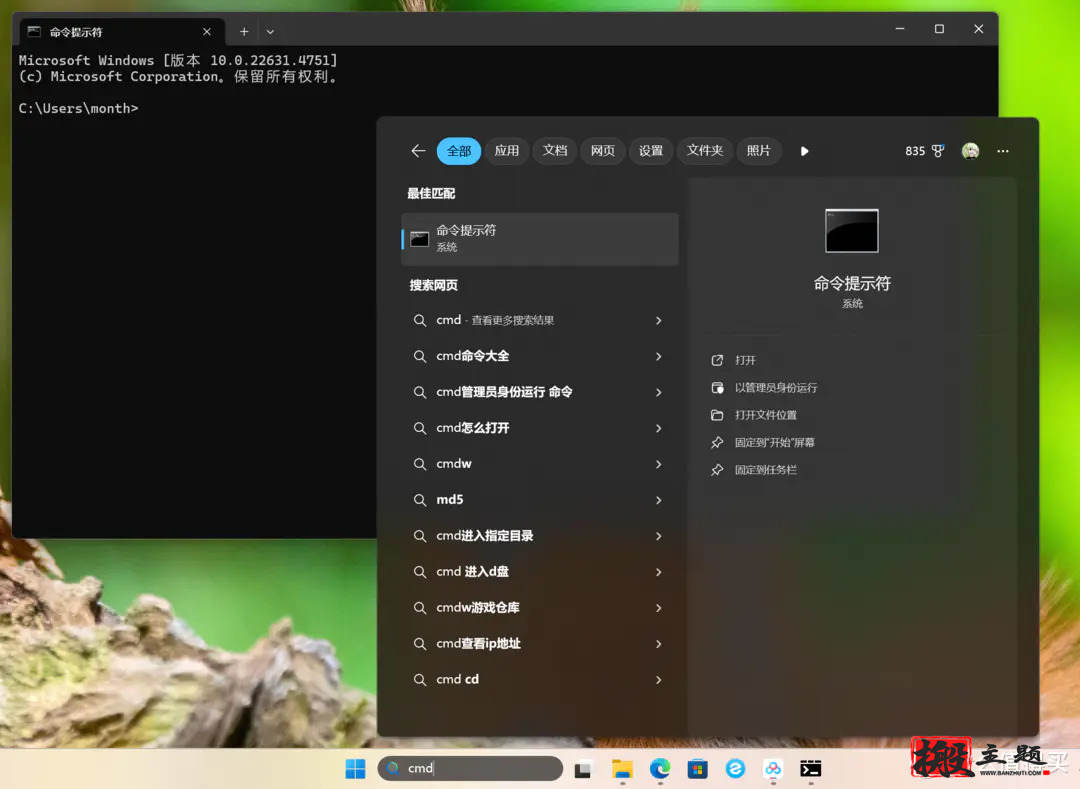Click the 打开文件位置 folder icon
Screen dimensions: 1080x789
(716, 414)
